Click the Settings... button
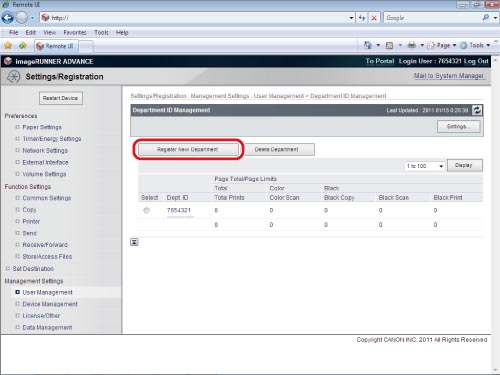 [459, 127]
